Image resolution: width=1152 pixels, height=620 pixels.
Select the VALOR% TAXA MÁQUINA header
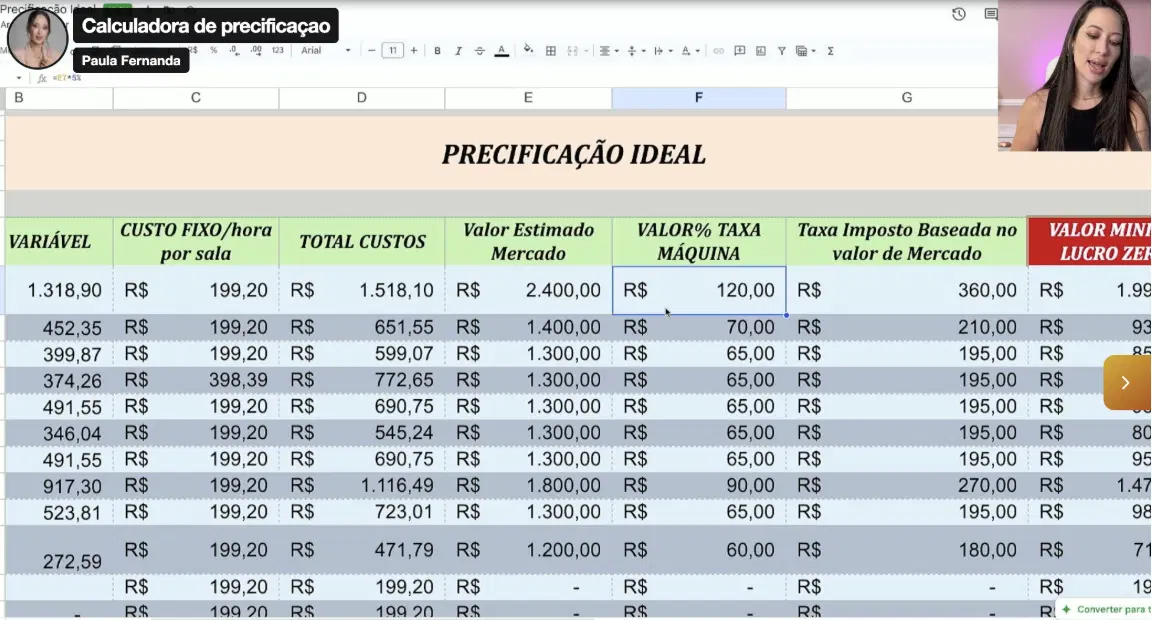[x=699, y=242]
